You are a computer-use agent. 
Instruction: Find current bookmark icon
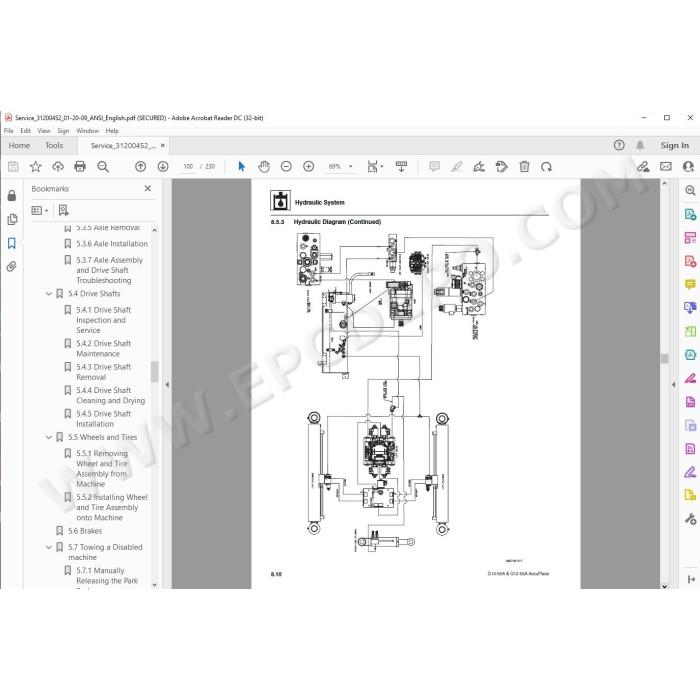pyautogui.click(x=63, y=210)
